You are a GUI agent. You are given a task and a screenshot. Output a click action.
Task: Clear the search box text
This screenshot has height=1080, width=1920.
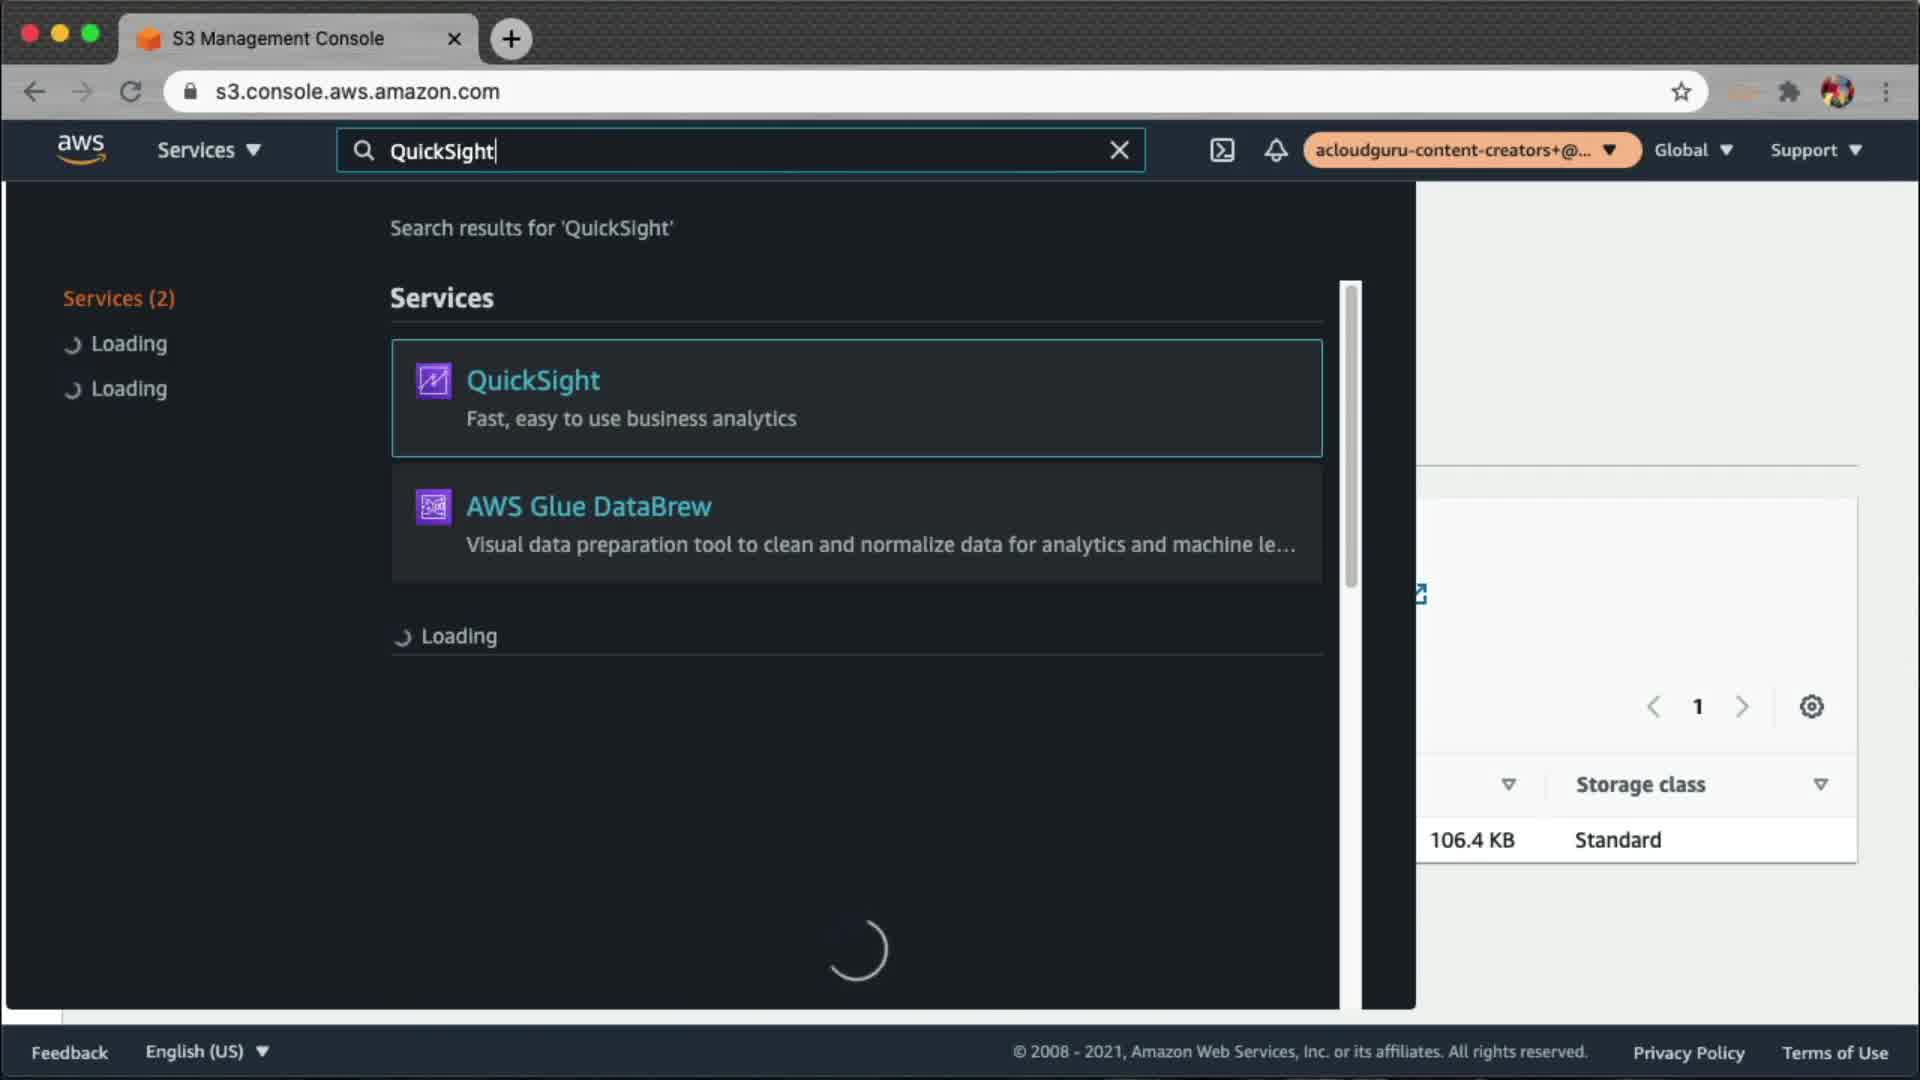[x=1119, y=150]
